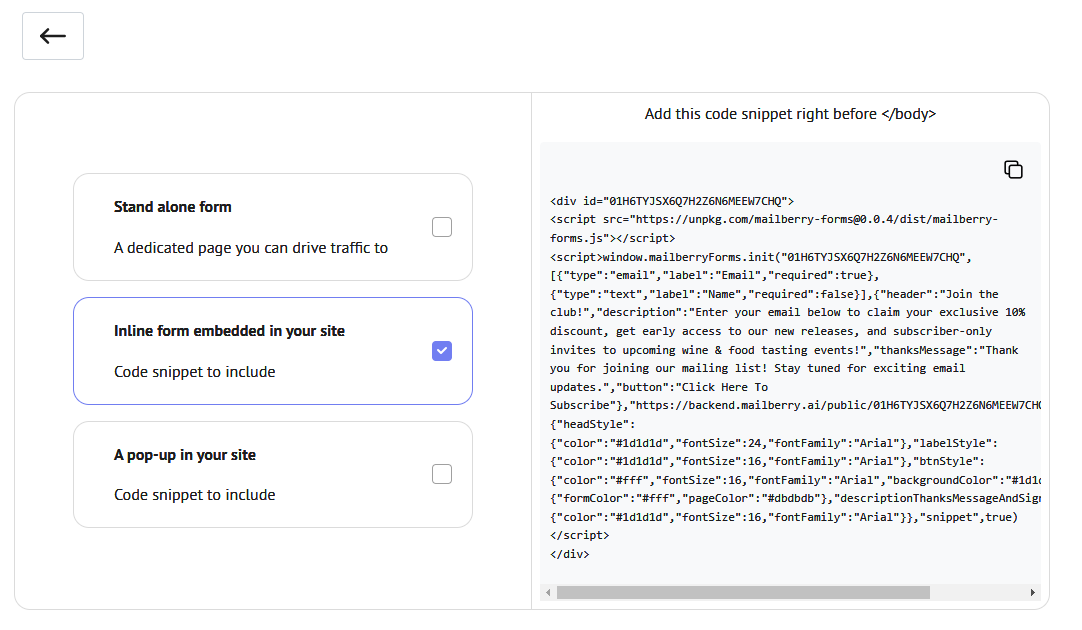The height and width of the screenshot is (630, 1082).
Task: Pick the A pop-up in your site title
Action: (185, 455)
